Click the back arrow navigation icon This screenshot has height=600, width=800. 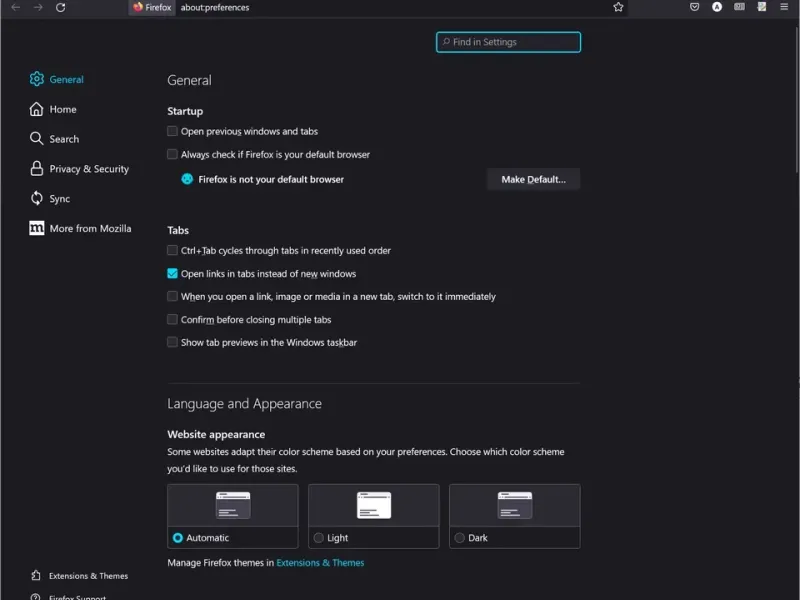pos(15,7)
